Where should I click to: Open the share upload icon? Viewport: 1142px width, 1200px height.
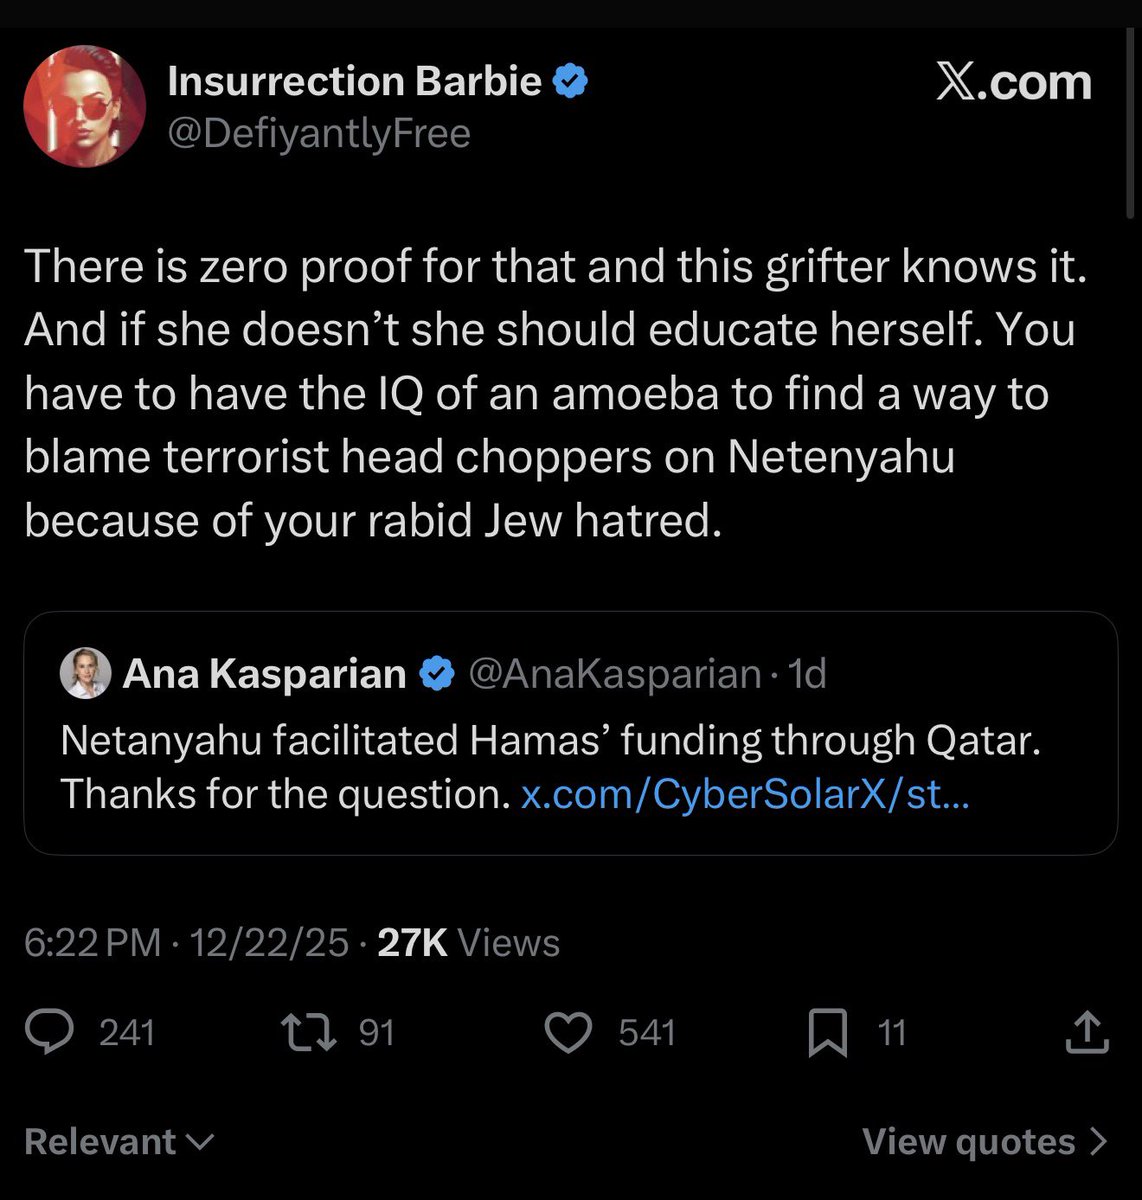[x=1086, y=1032]
